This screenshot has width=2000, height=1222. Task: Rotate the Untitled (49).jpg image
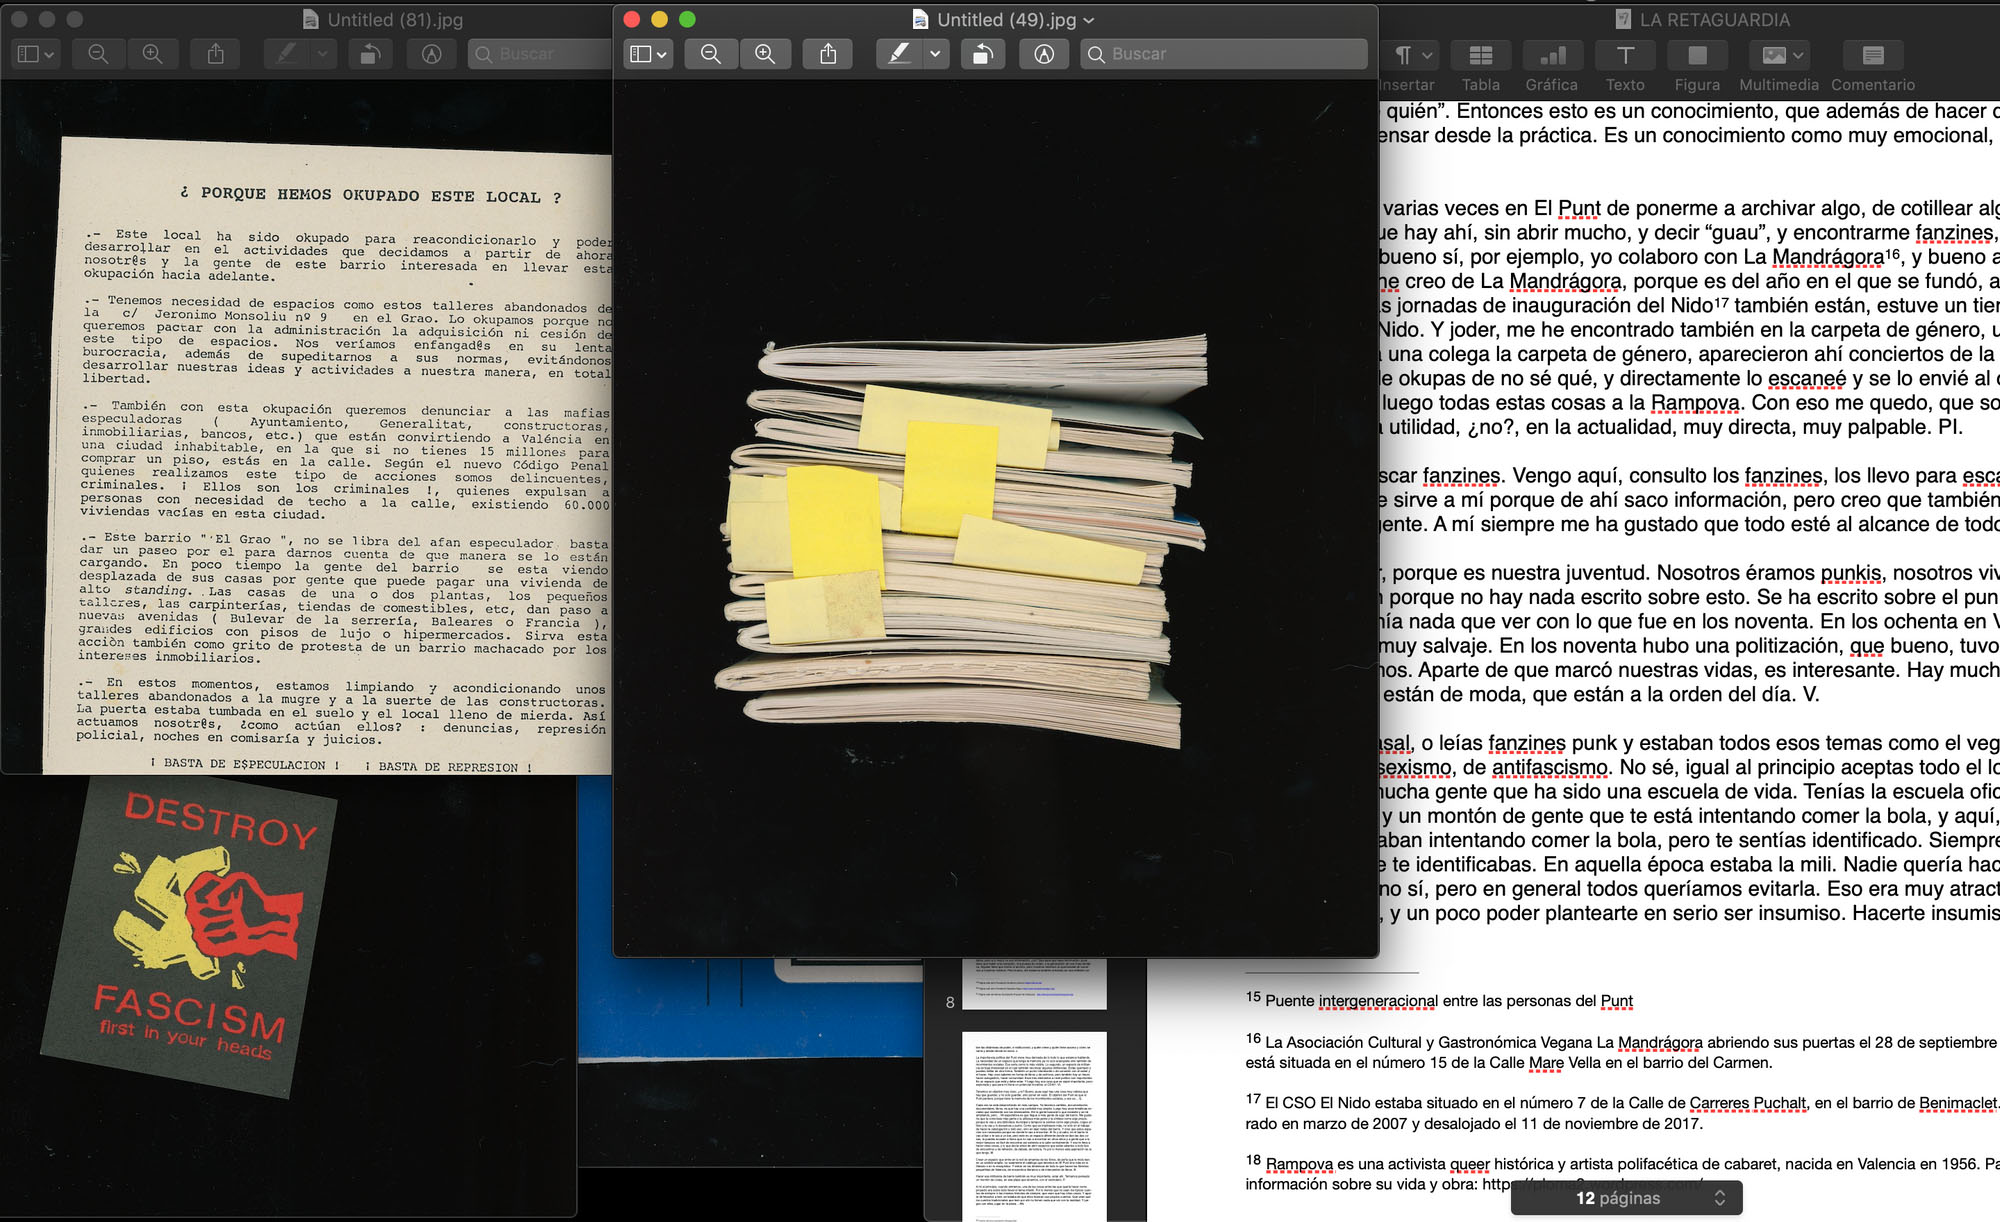pos(982,54)
